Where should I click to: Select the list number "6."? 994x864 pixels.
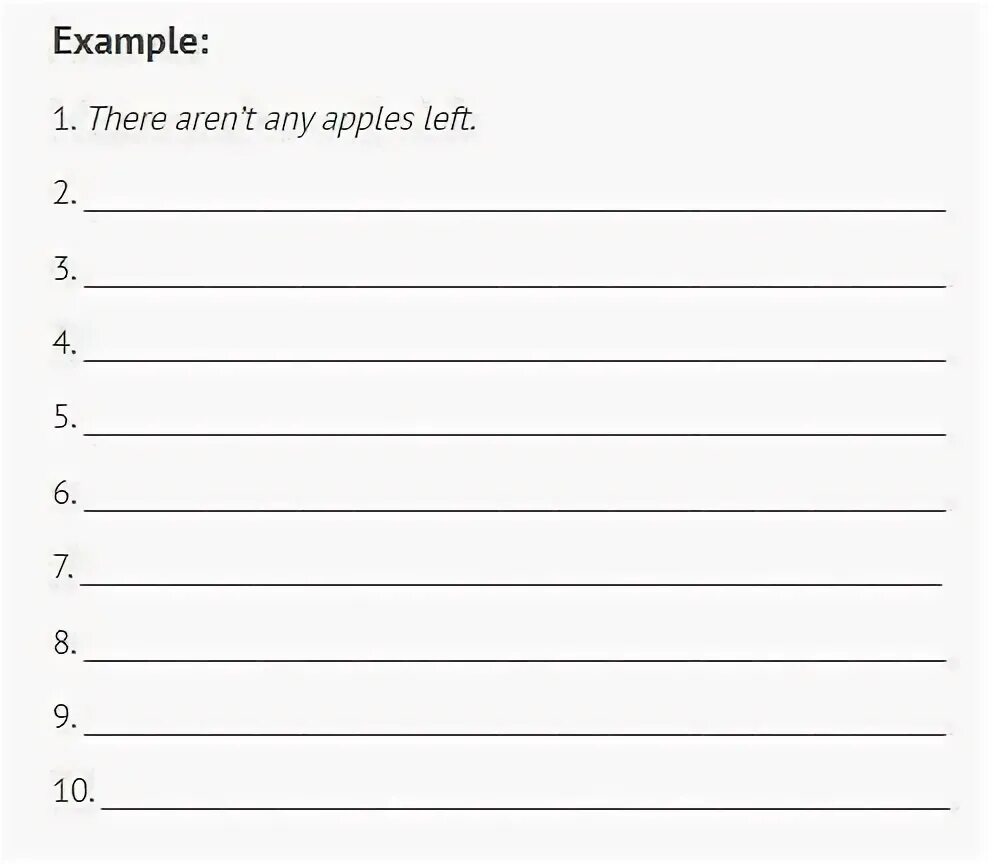pos(66,494)
